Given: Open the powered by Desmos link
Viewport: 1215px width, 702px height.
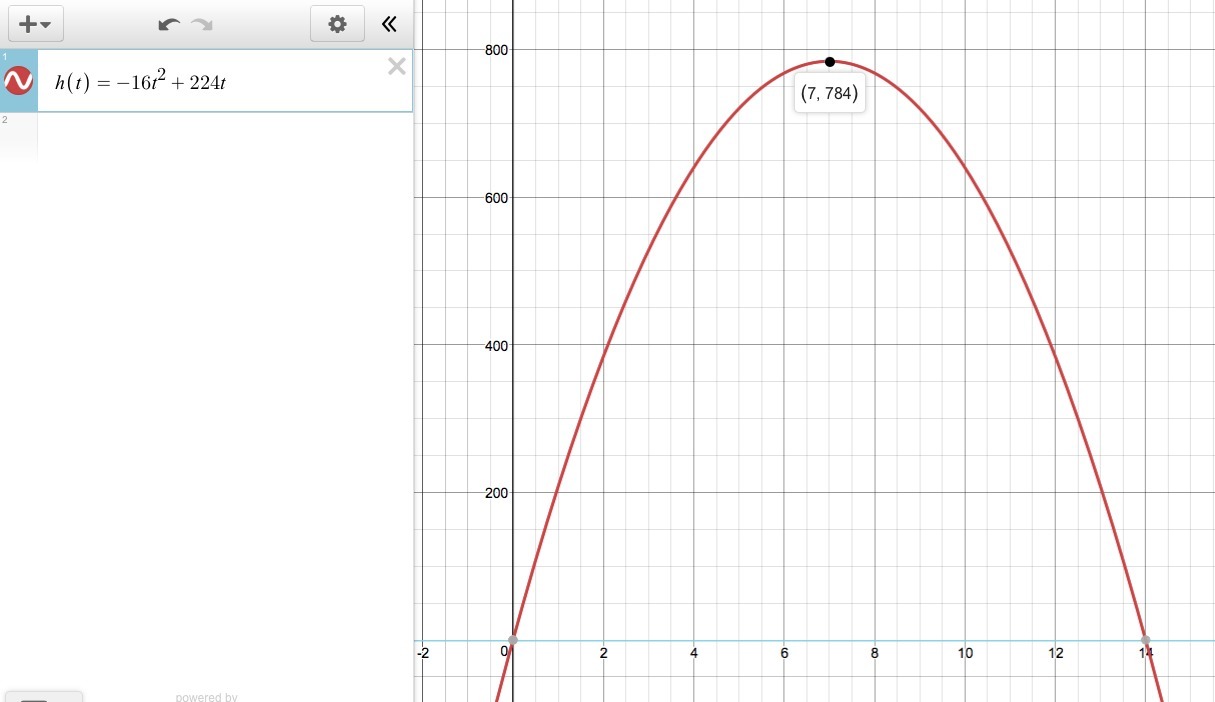Looking at the screenshot, I should (x=206, y=697).
